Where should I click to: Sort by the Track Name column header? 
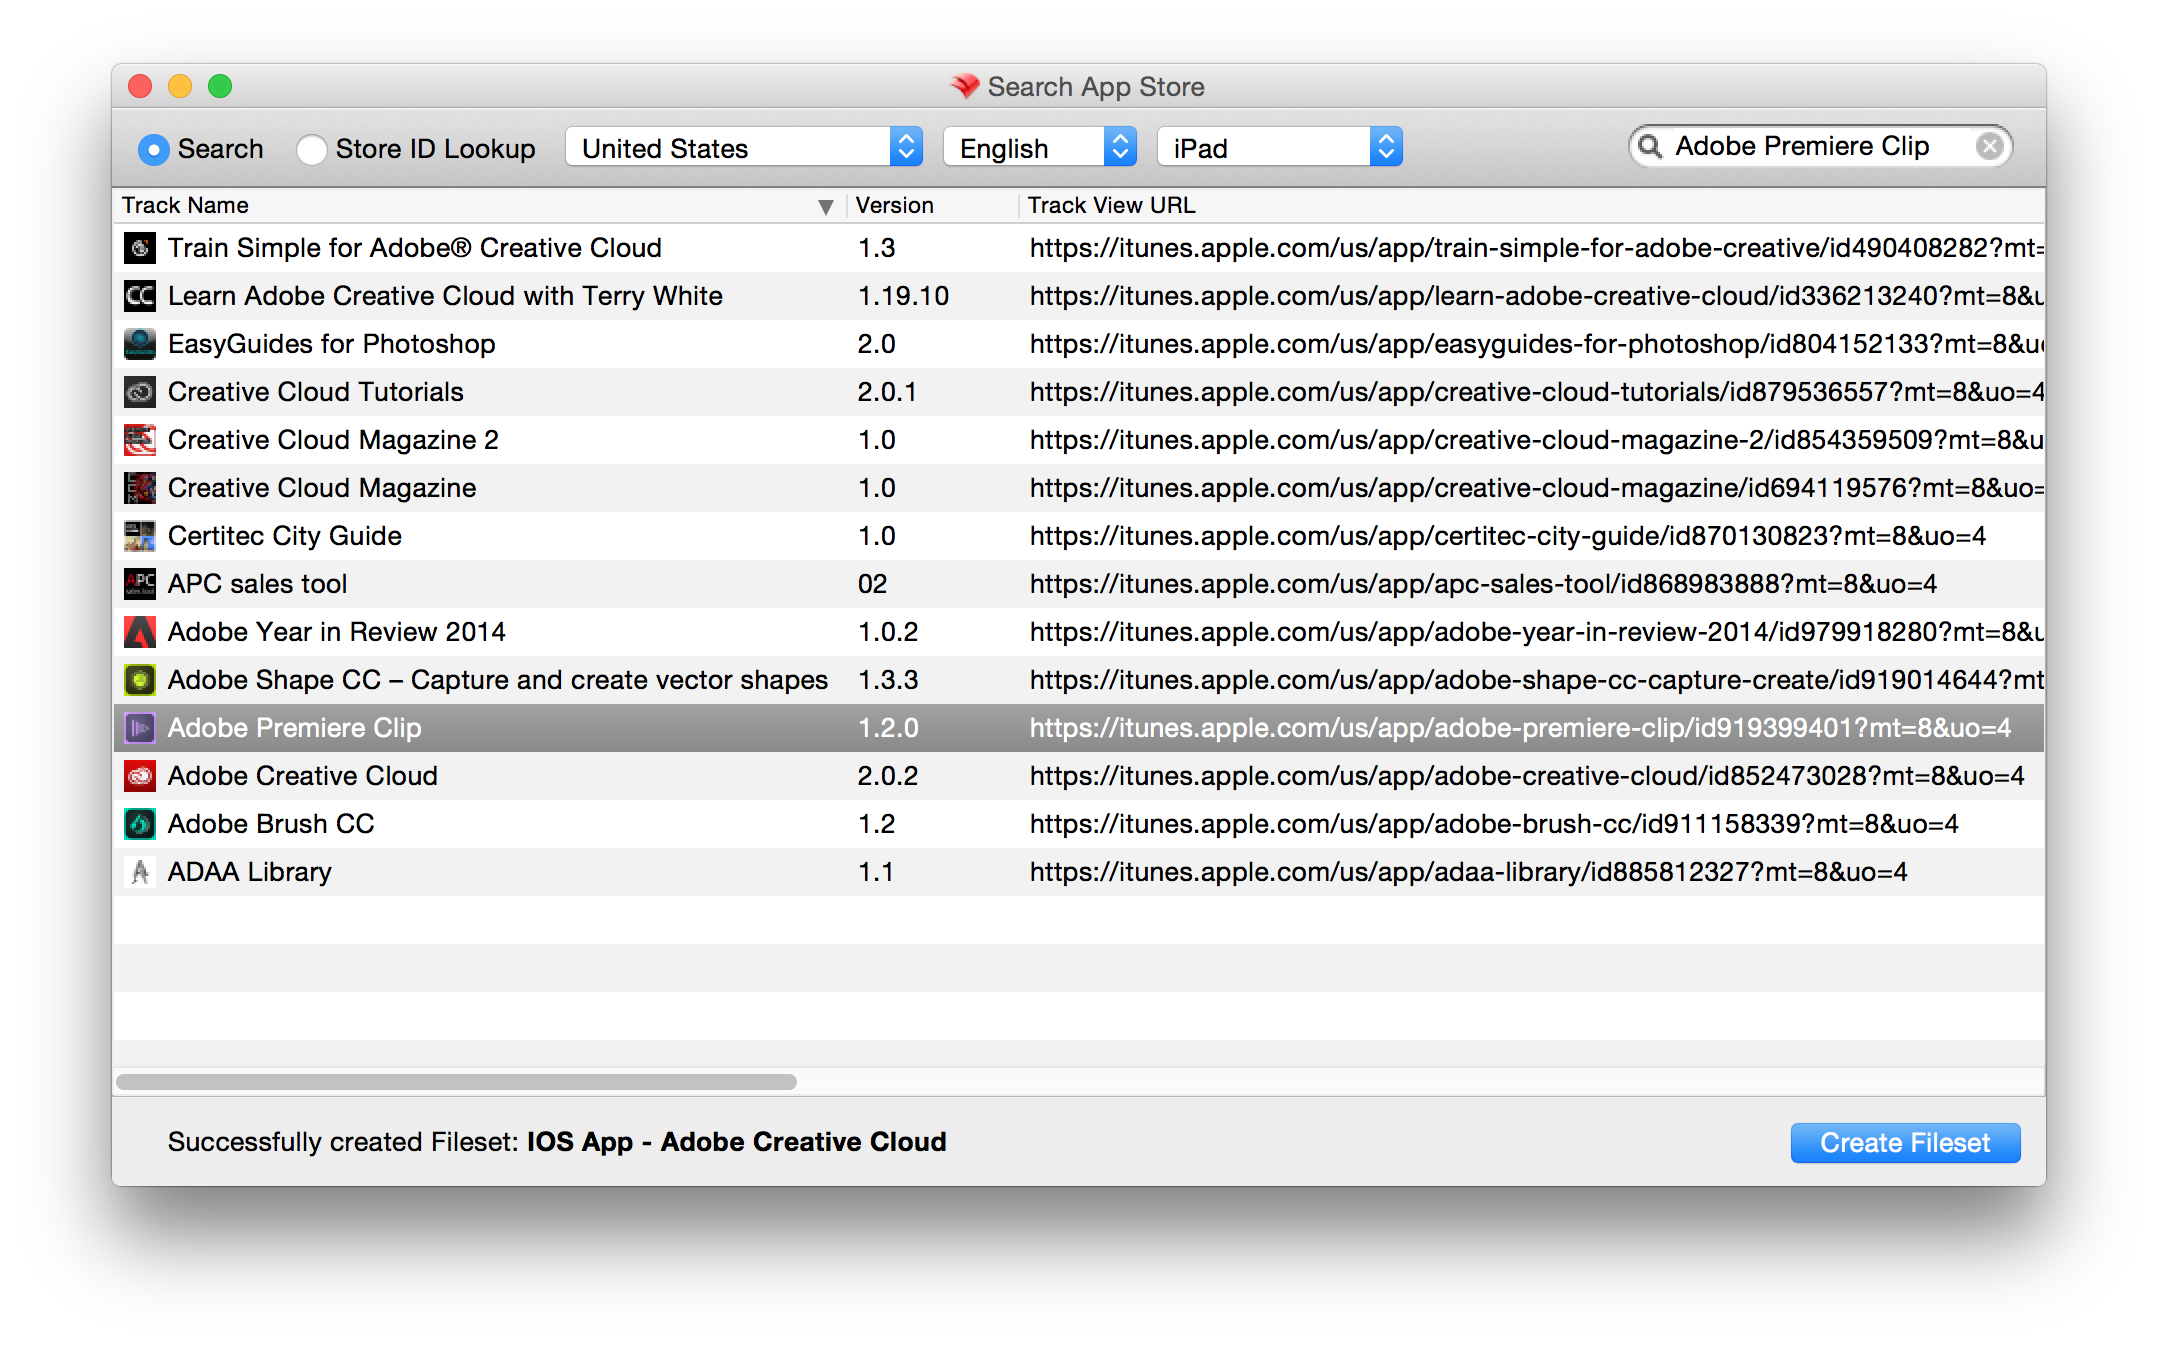[470, 205]
